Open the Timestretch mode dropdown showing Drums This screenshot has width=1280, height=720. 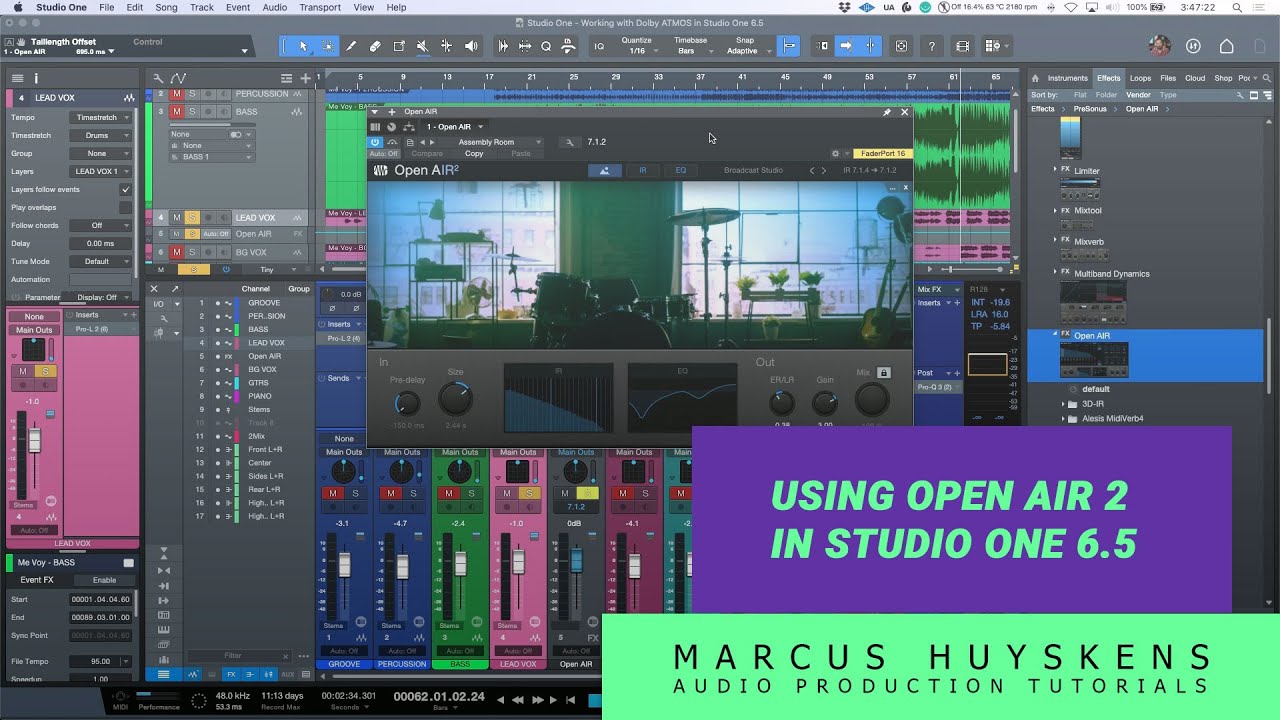[x=100, y=135]
